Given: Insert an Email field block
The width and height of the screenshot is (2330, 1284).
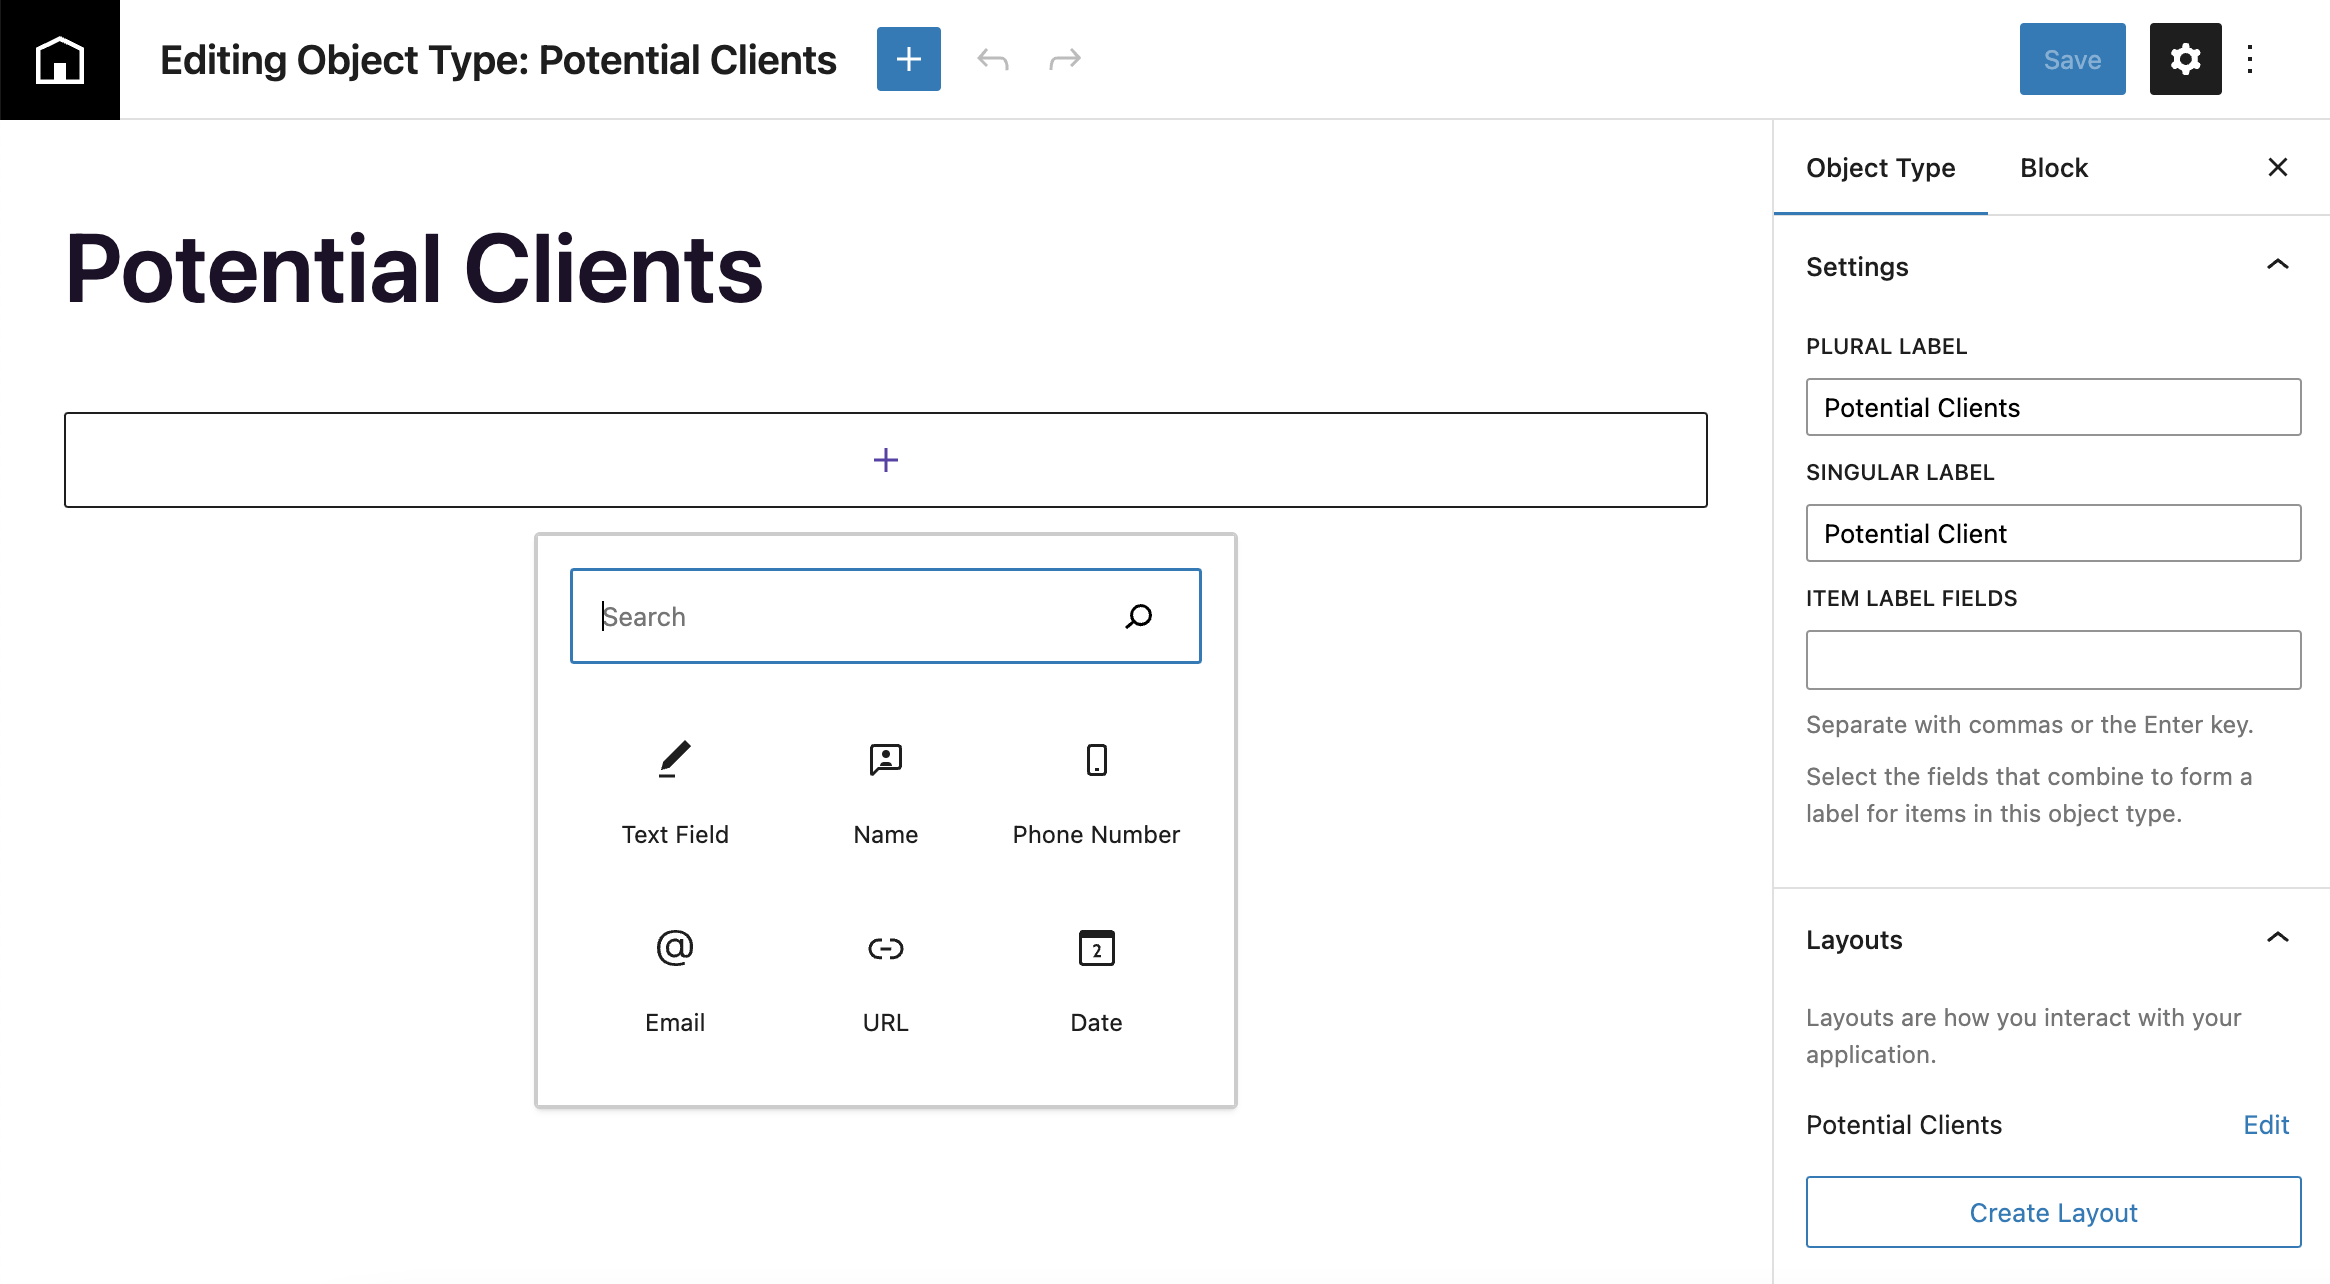Looking at the screenshot, I should click(675, 980).
